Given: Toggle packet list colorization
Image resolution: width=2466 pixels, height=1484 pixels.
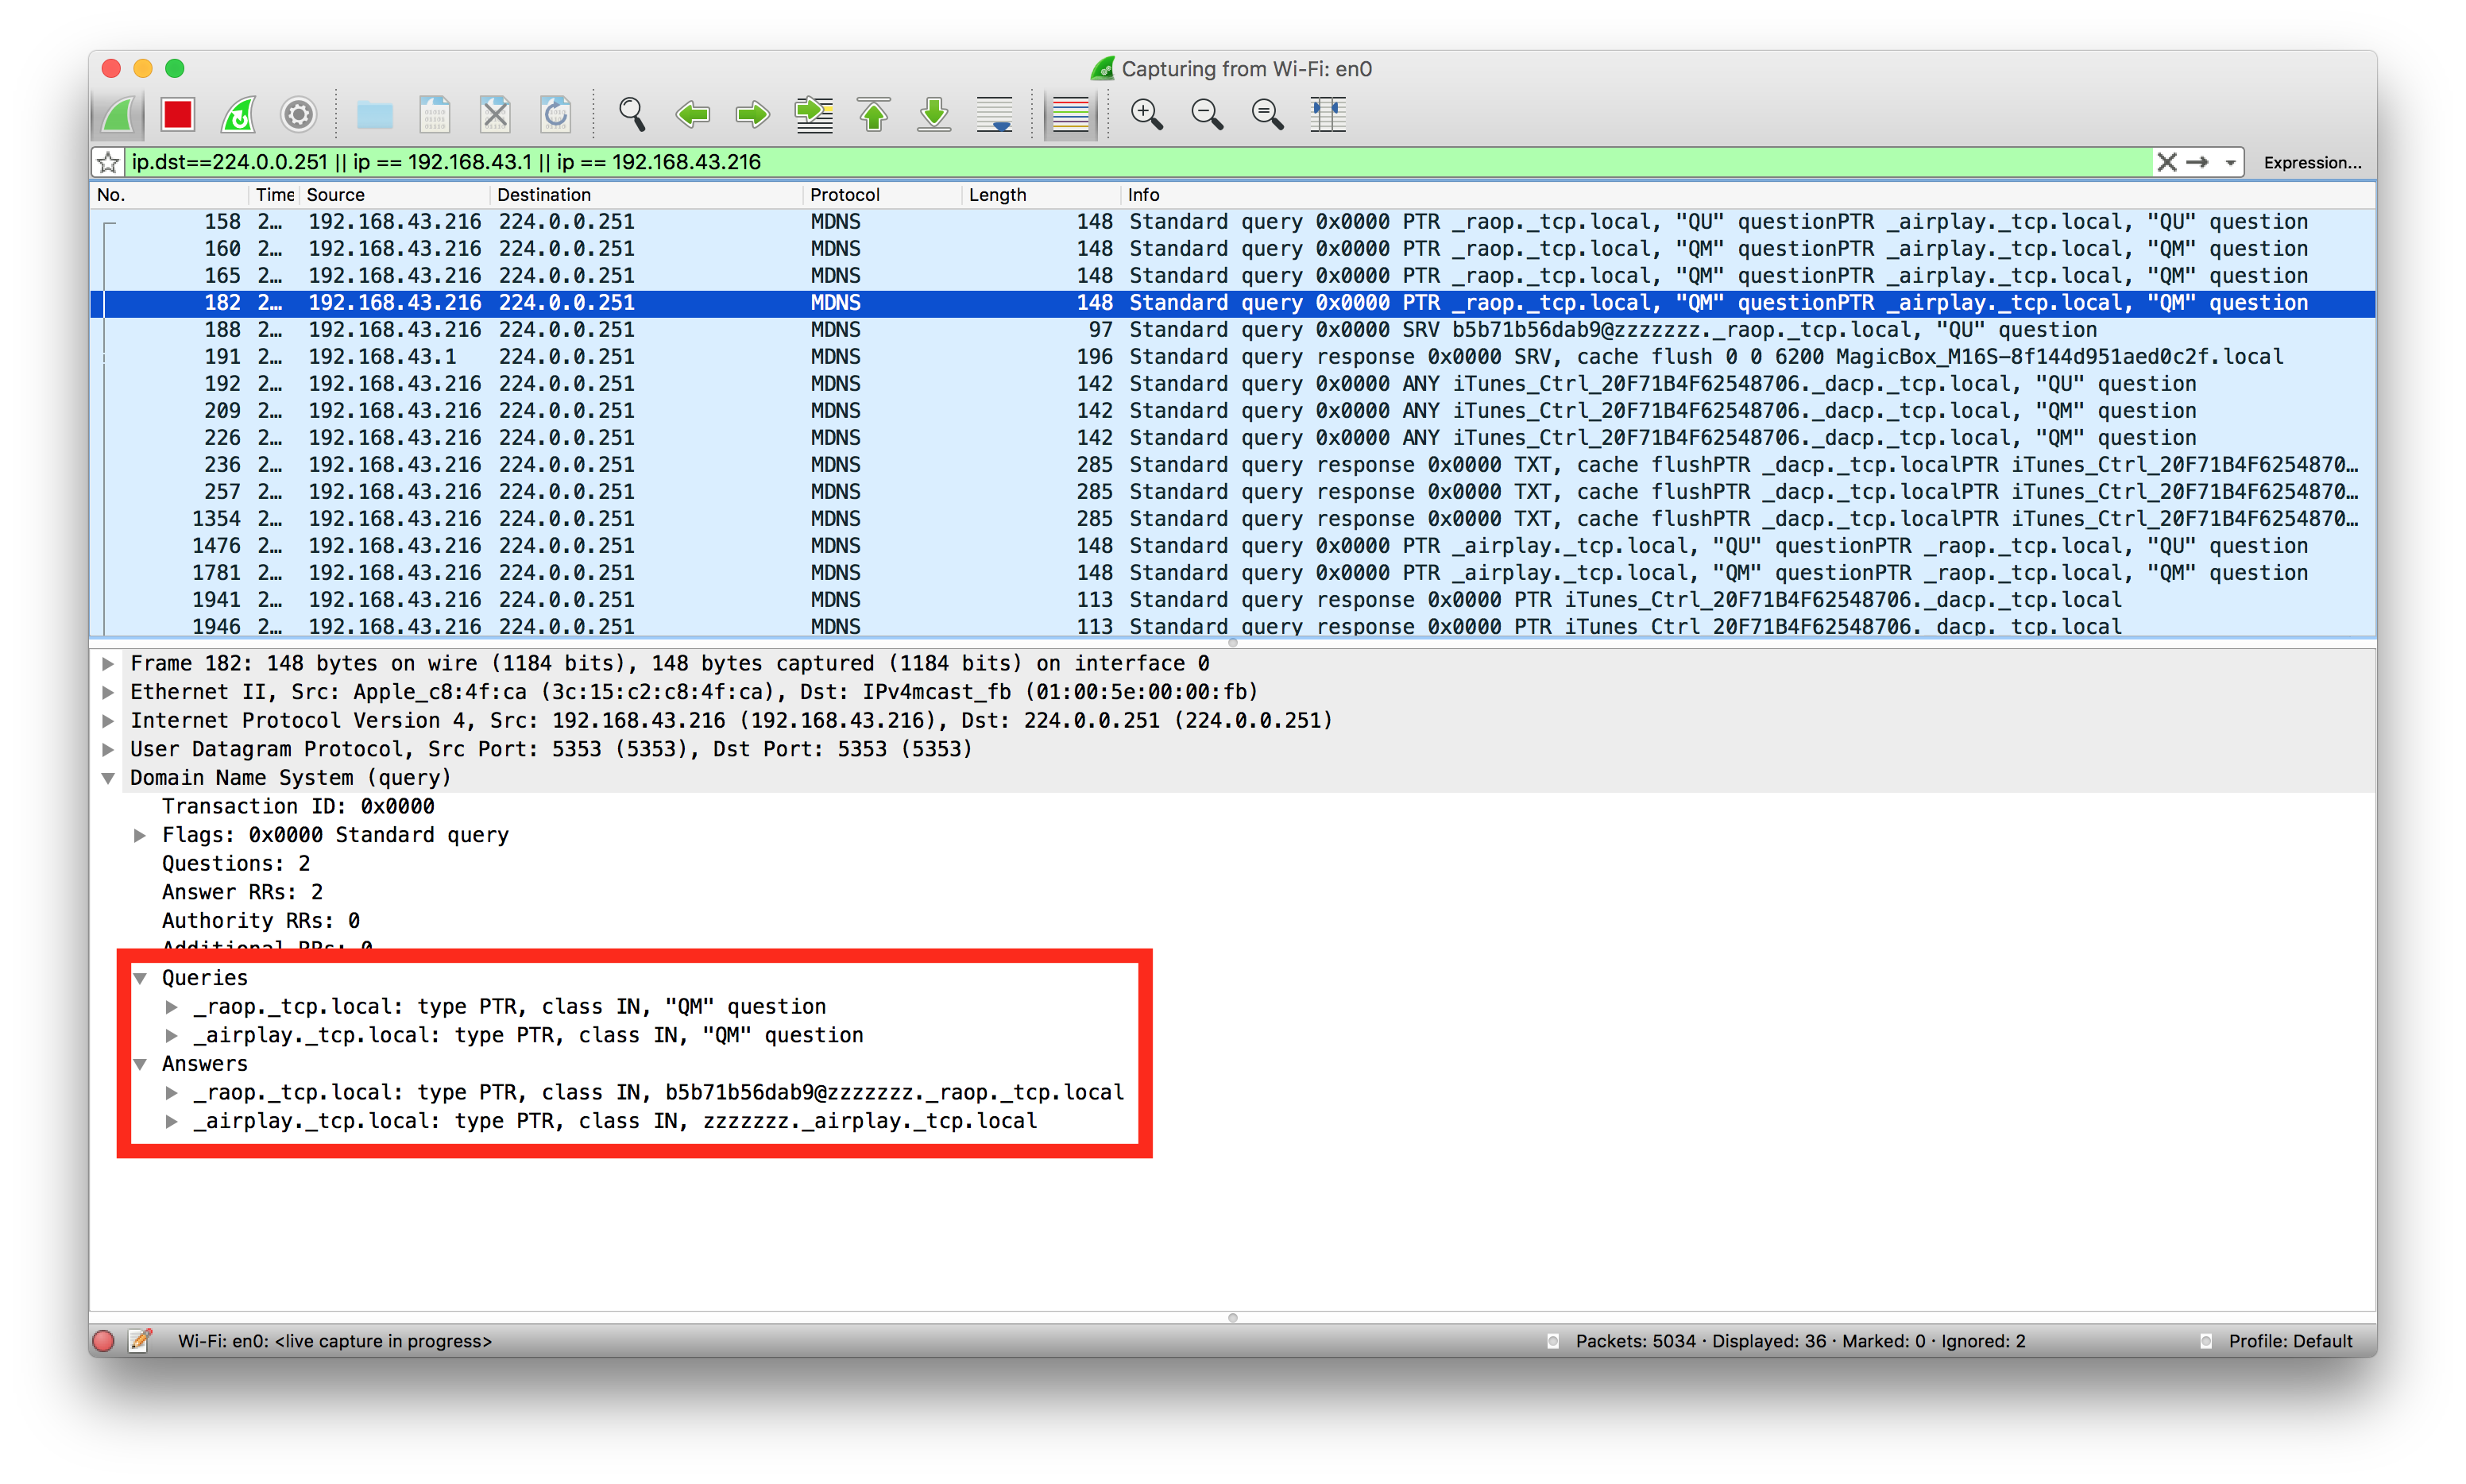Looking at the screenshot, I should click(1070, 115).
